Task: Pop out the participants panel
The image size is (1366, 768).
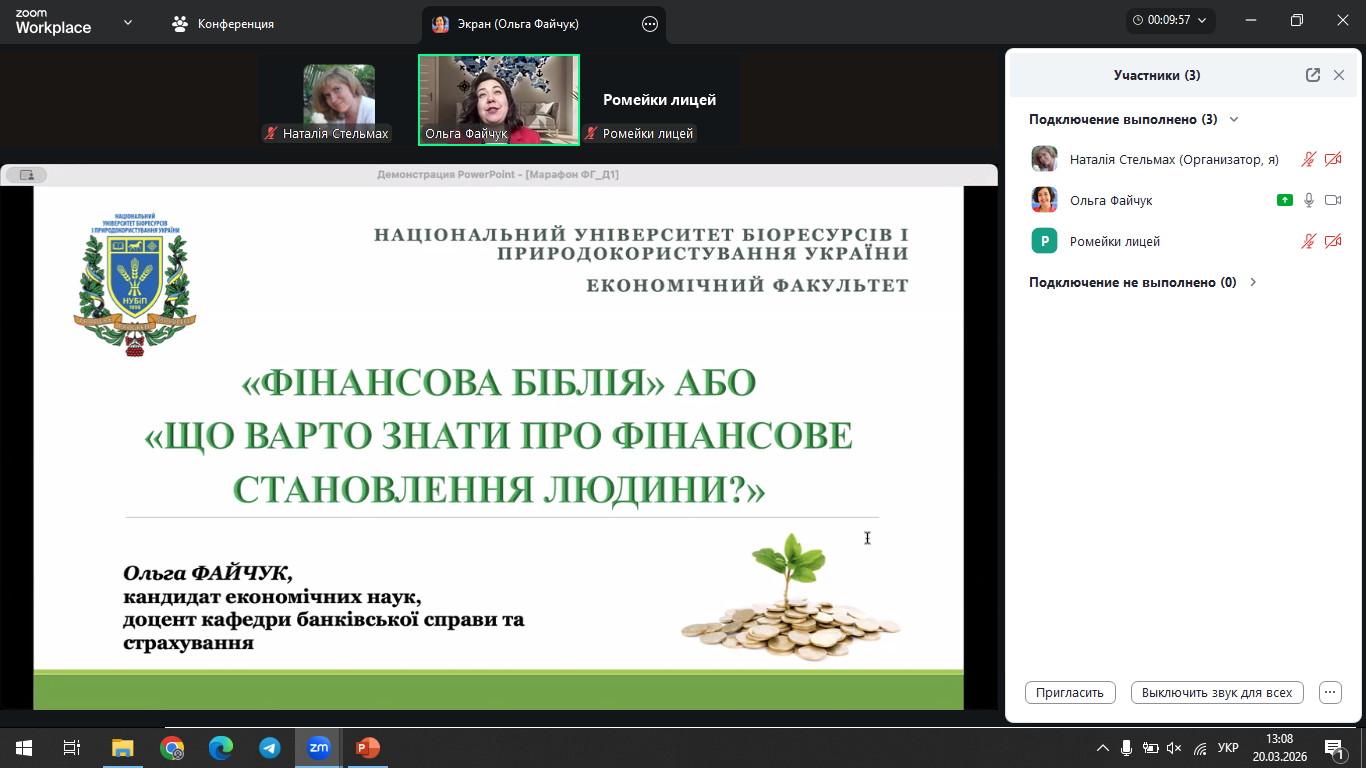Action: pos(1312,75)
